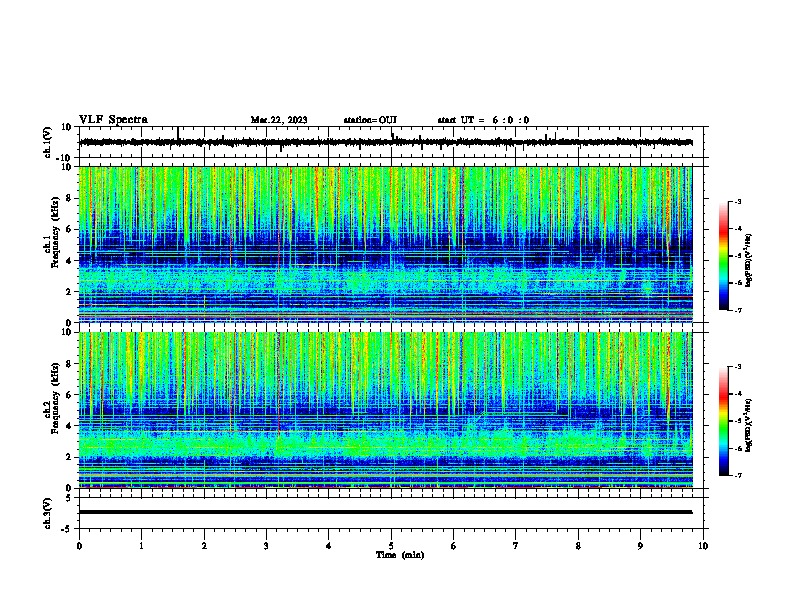Click the "6" kHz tick of ch.2 spectrogram
Viewport: 792px width, 612px height.
(70, 395)
